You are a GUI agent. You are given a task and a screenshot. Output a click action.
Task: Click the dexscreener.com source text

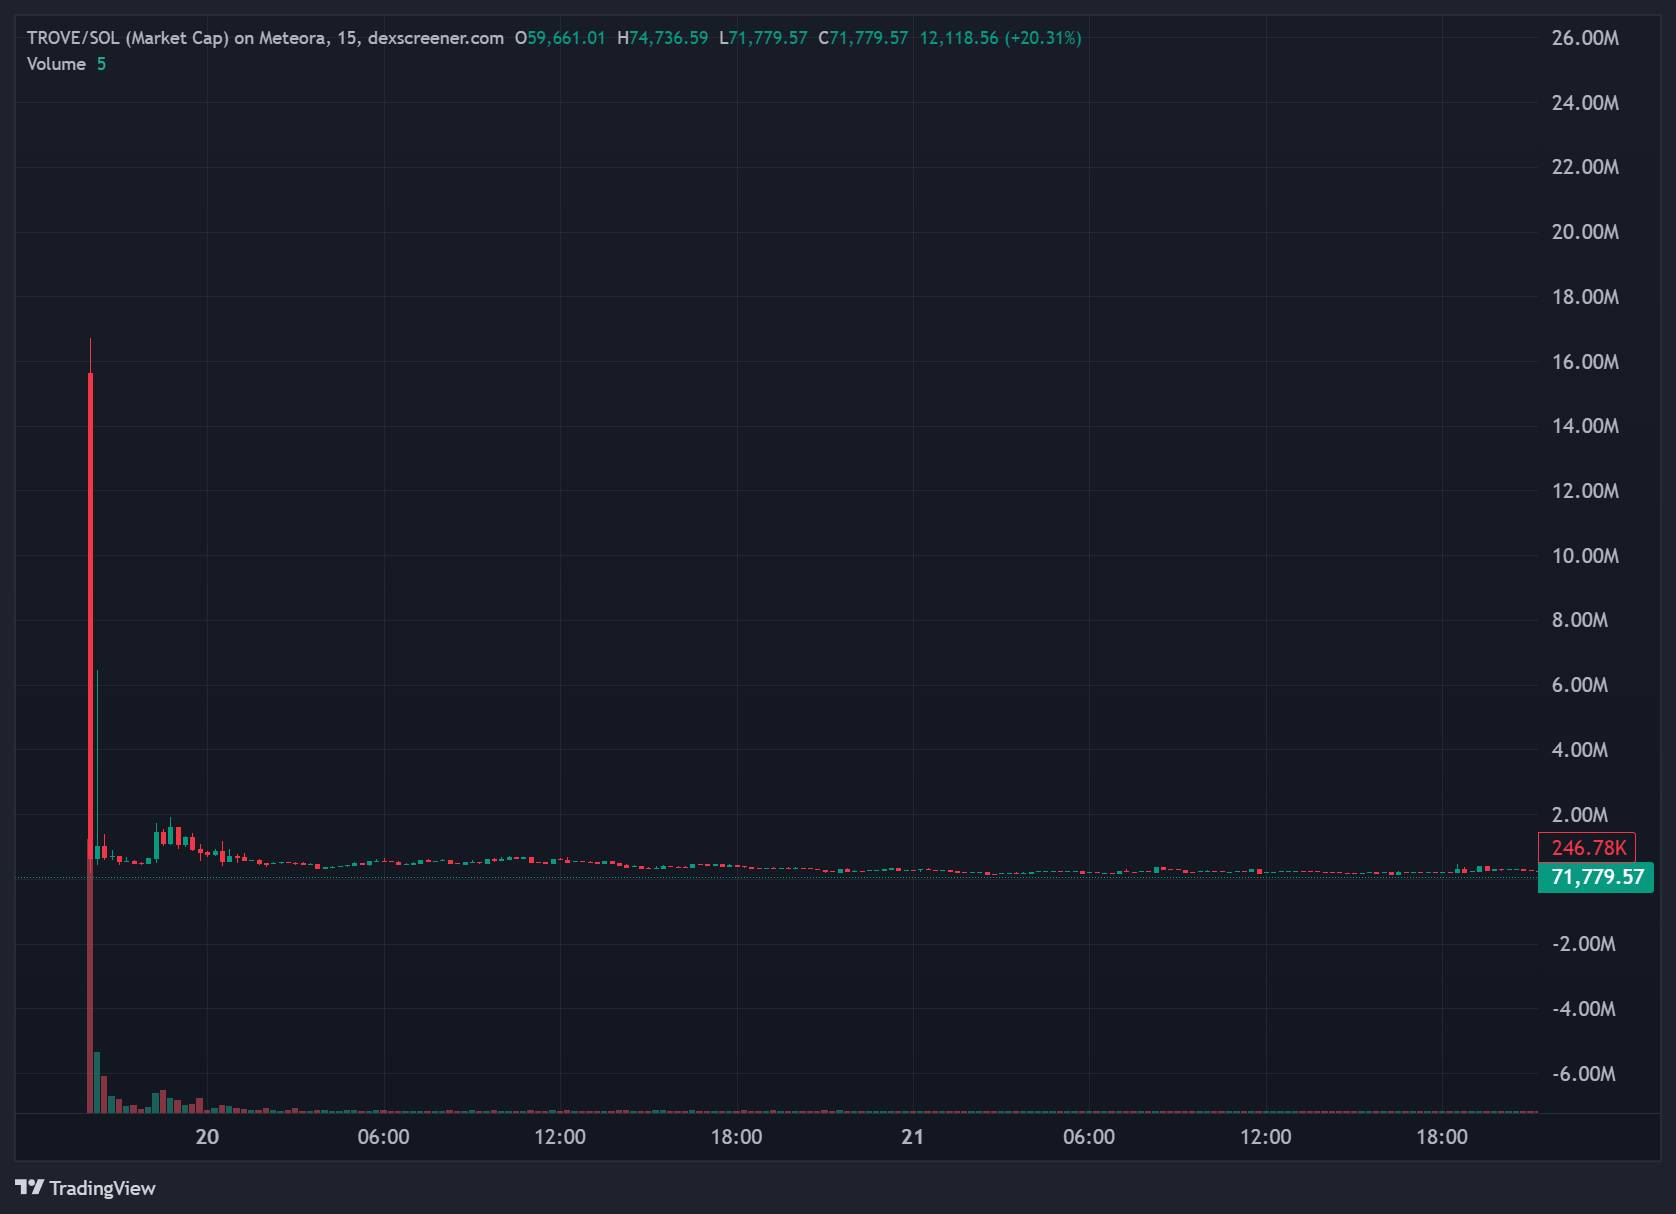[436, 38]
